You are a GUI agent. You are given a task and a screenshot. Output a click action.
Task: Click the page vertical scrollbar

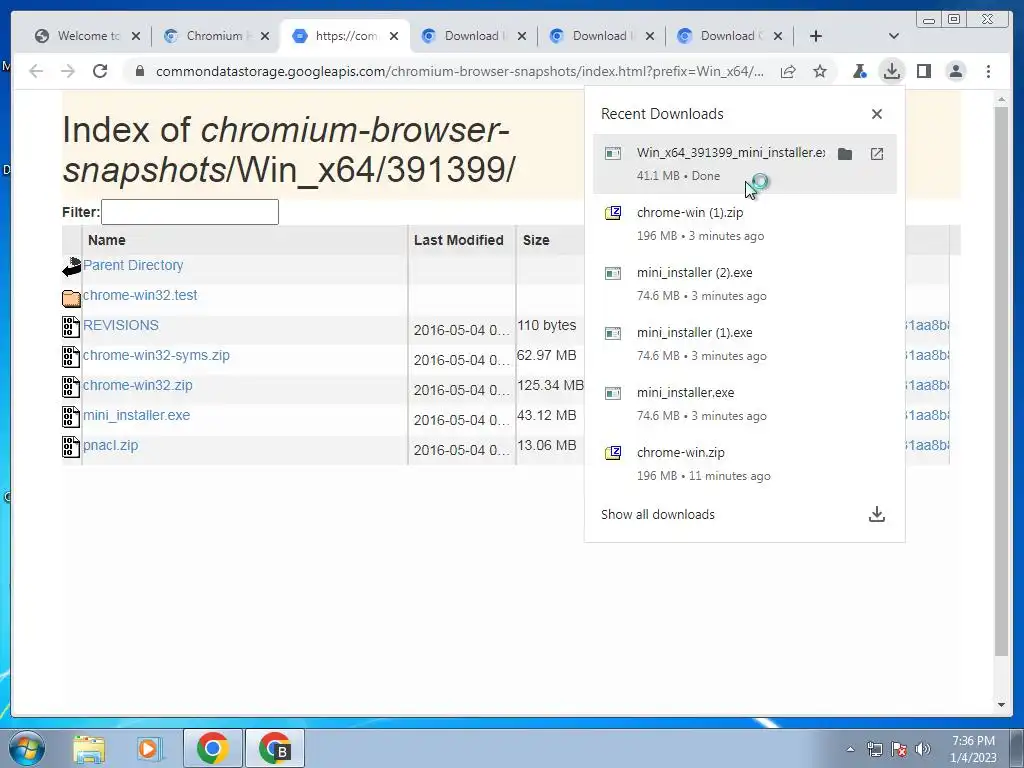tap(1001, 382)
